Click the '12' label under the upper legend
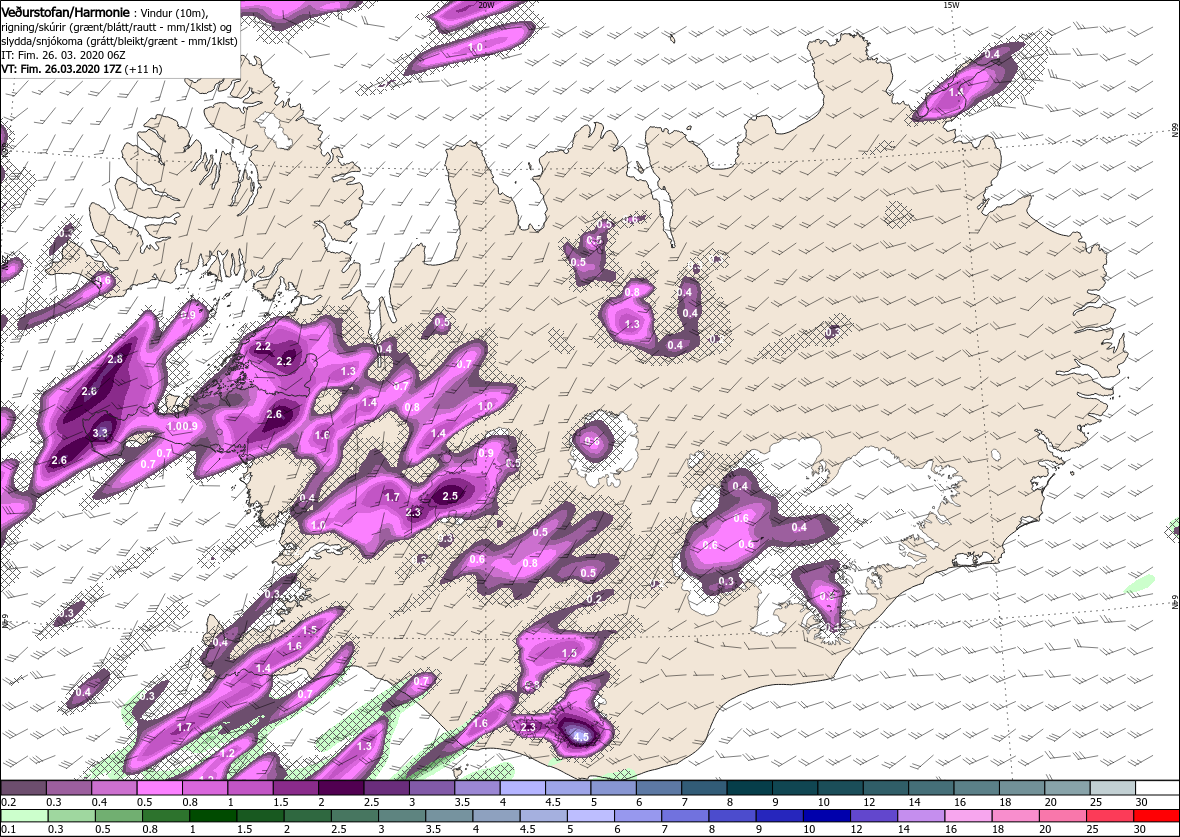Screen dimensions: 1180x837 pyautogui.click(x=869, y=802)
